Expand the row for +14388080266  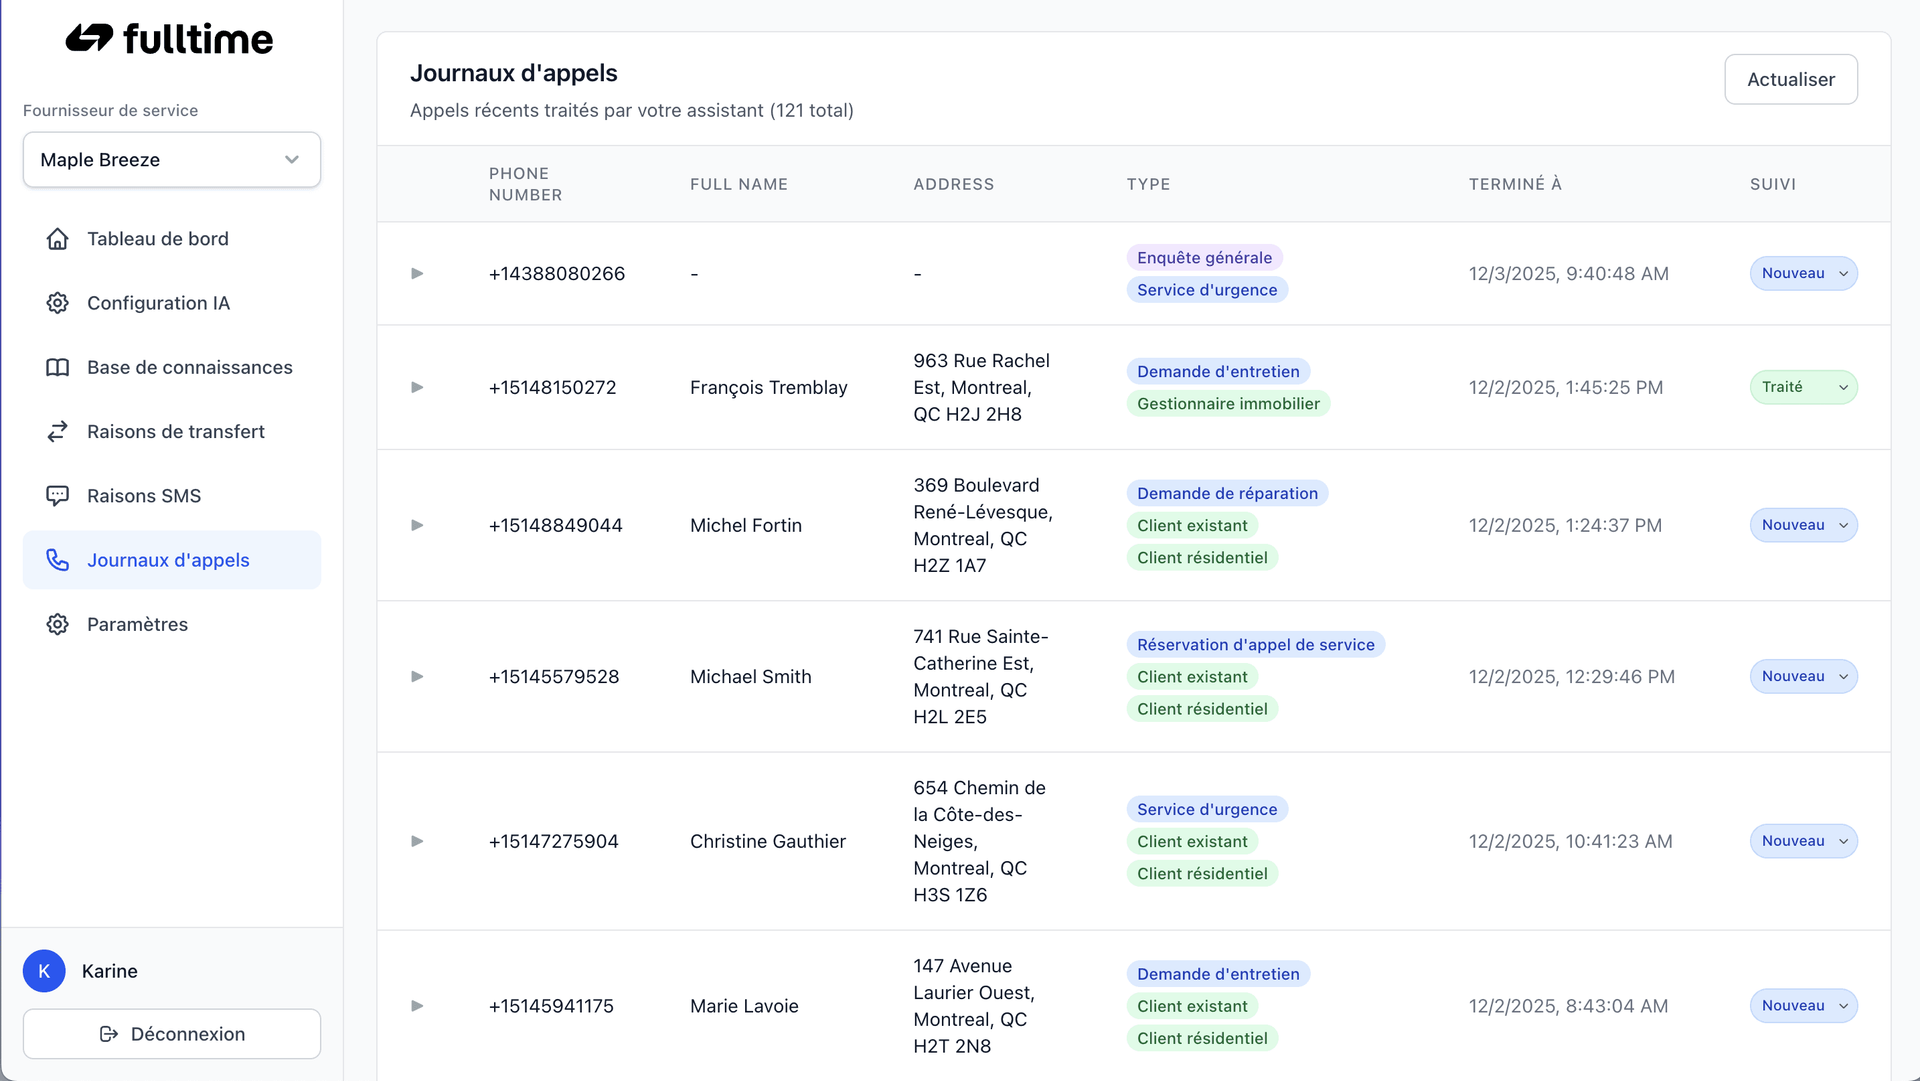coord(417,274)
